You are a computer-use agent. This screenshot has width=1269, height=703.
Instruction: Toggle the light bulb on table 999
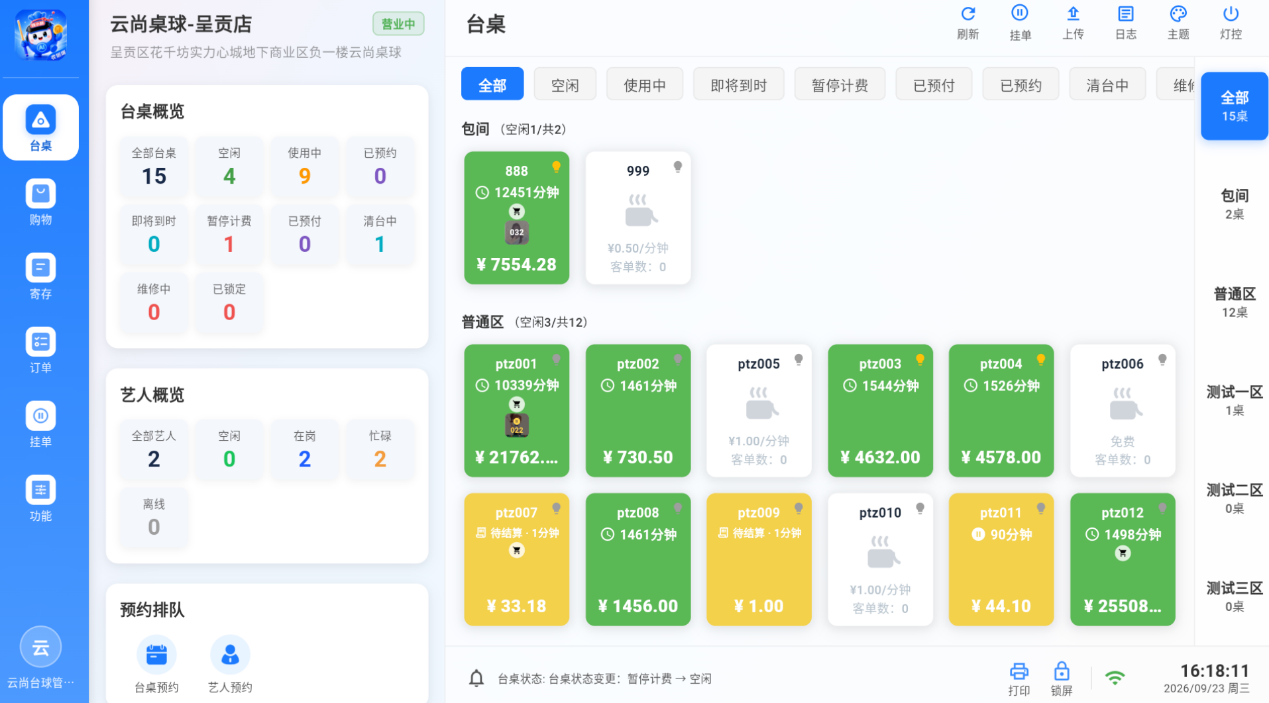[677, 167]
